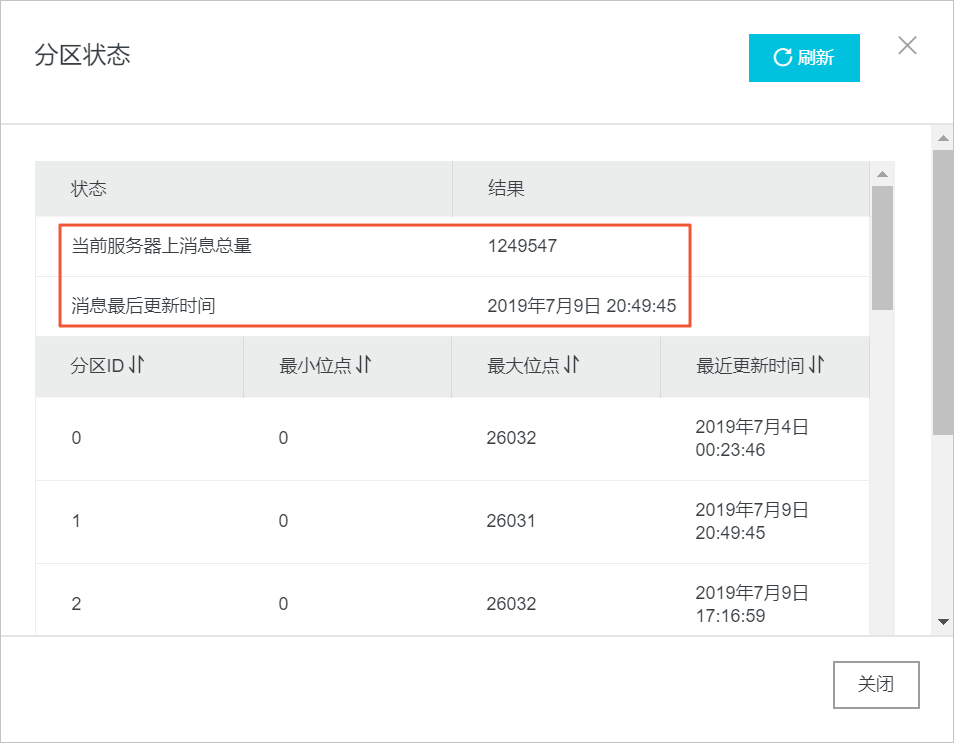The image size is (954, 743).
Task: Sort by 最近更新时间 column arrows
Action: (816, 365)
